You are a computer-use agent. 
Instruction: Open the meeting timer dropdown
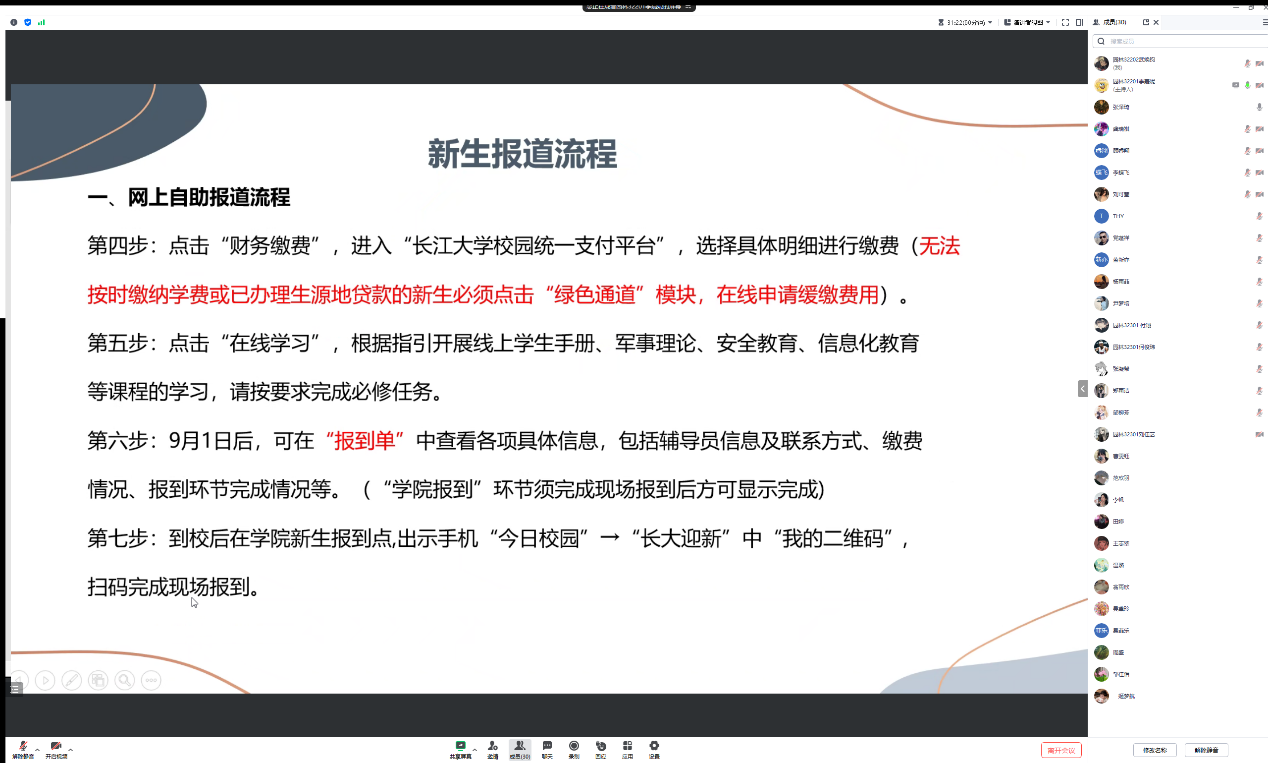[x=966, y=22]
